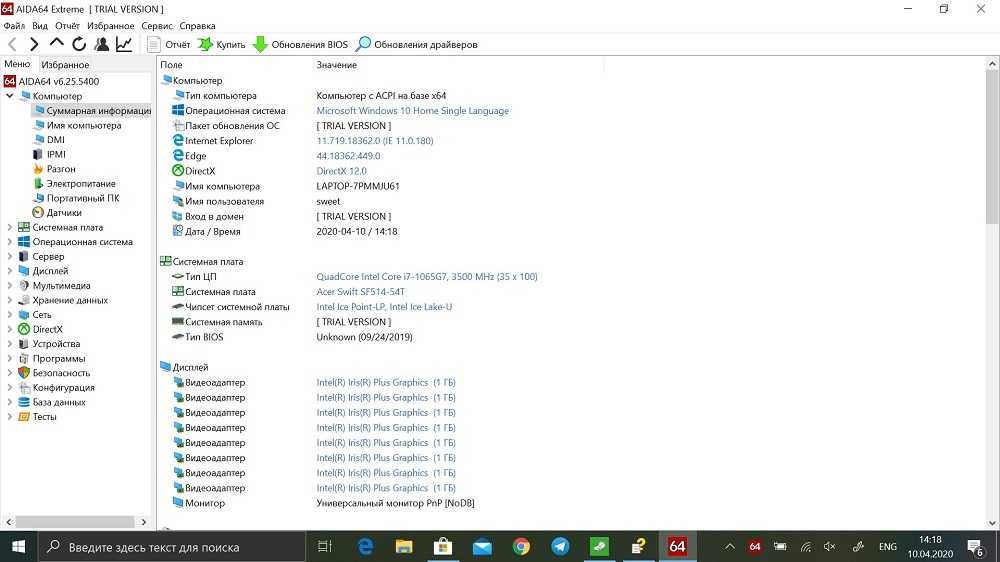
Task: Click the Forward navigation arrow
Action: pyautogui.click(x=34, y=44)
